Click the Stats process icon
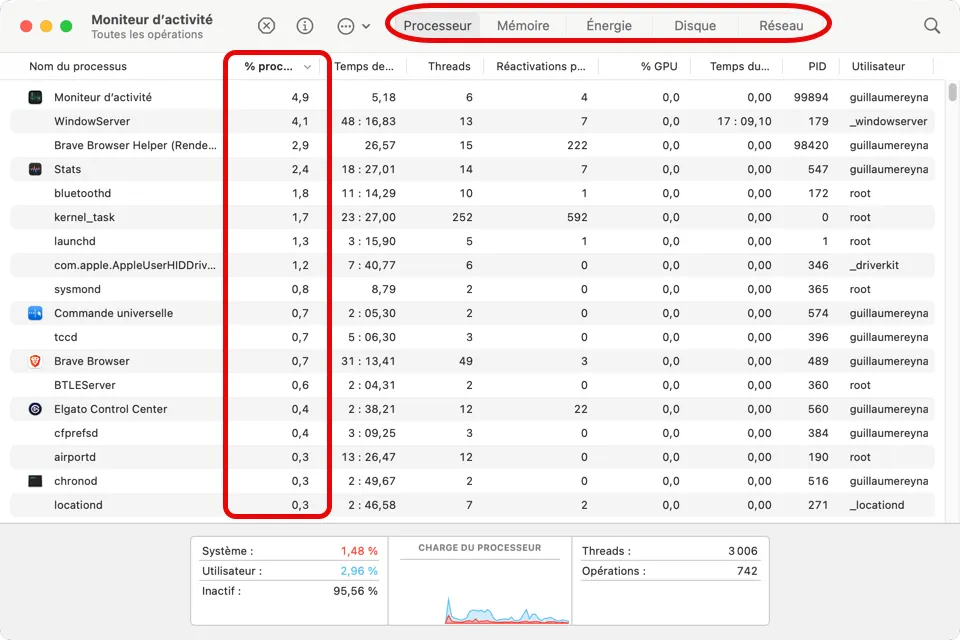This screenshot has height=640, width=960. tap(36, 169)
